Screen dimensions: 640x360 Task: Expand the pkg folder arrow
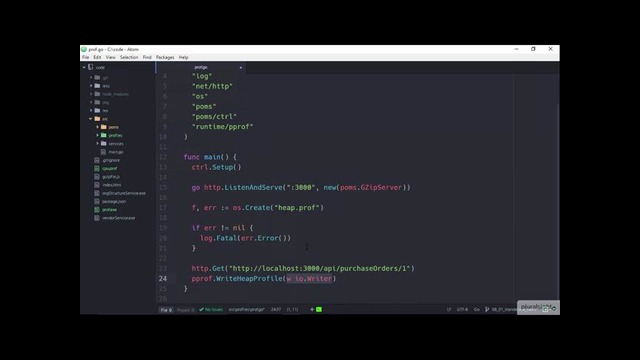(91, 102)
